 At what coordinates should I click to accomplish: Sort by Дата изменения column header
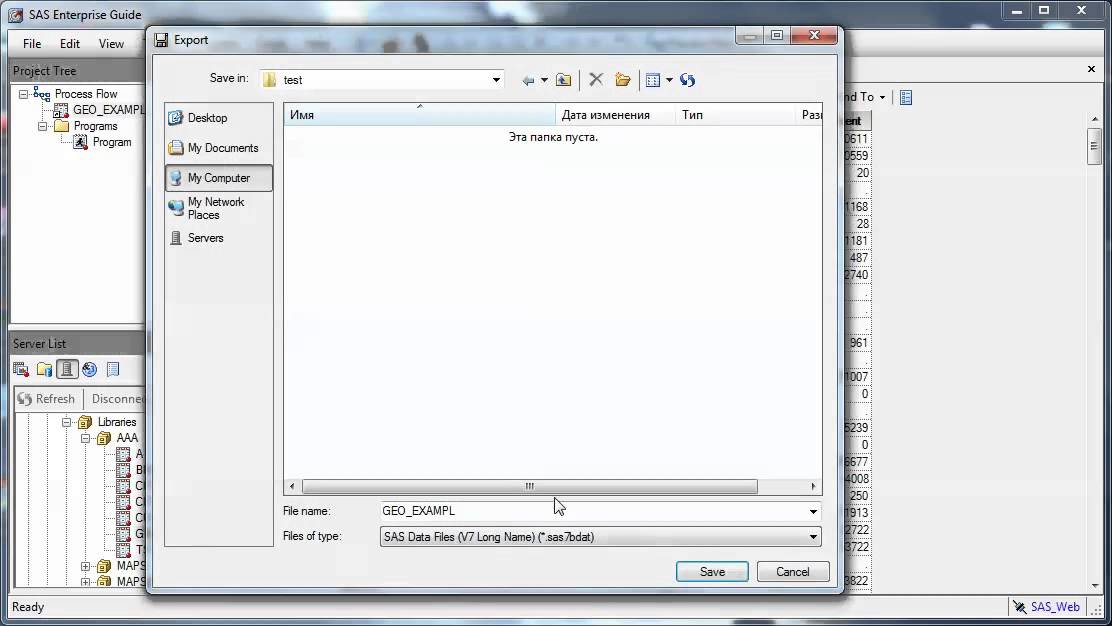coord(615,115)
